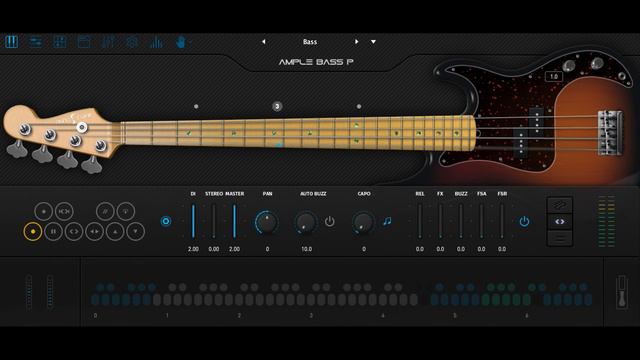Click the 1.0 value box on guitar body

tap(554, 76)
